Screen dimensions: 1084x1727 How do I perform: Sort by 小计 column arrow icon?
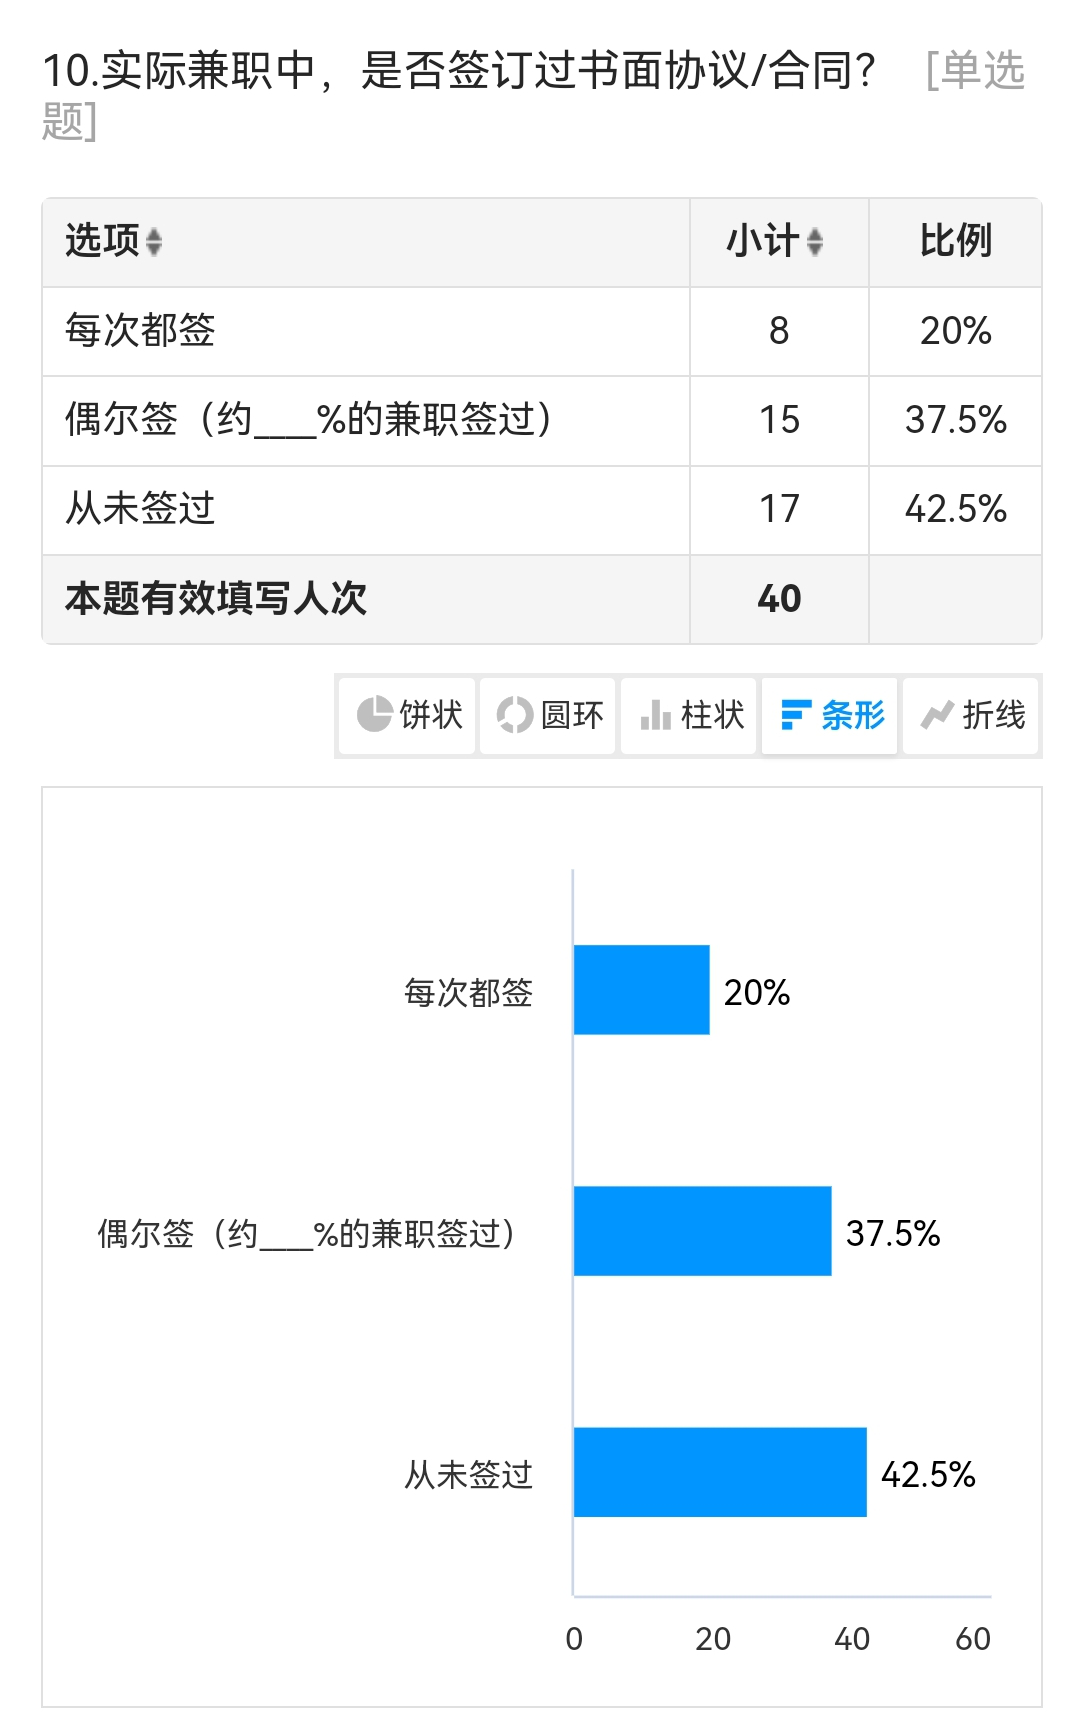[815, 242]
